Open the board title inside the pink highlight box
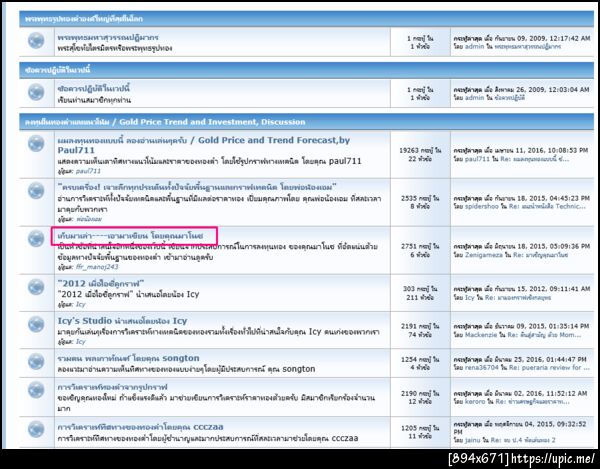The image size is (600, 469). (130, 236)
